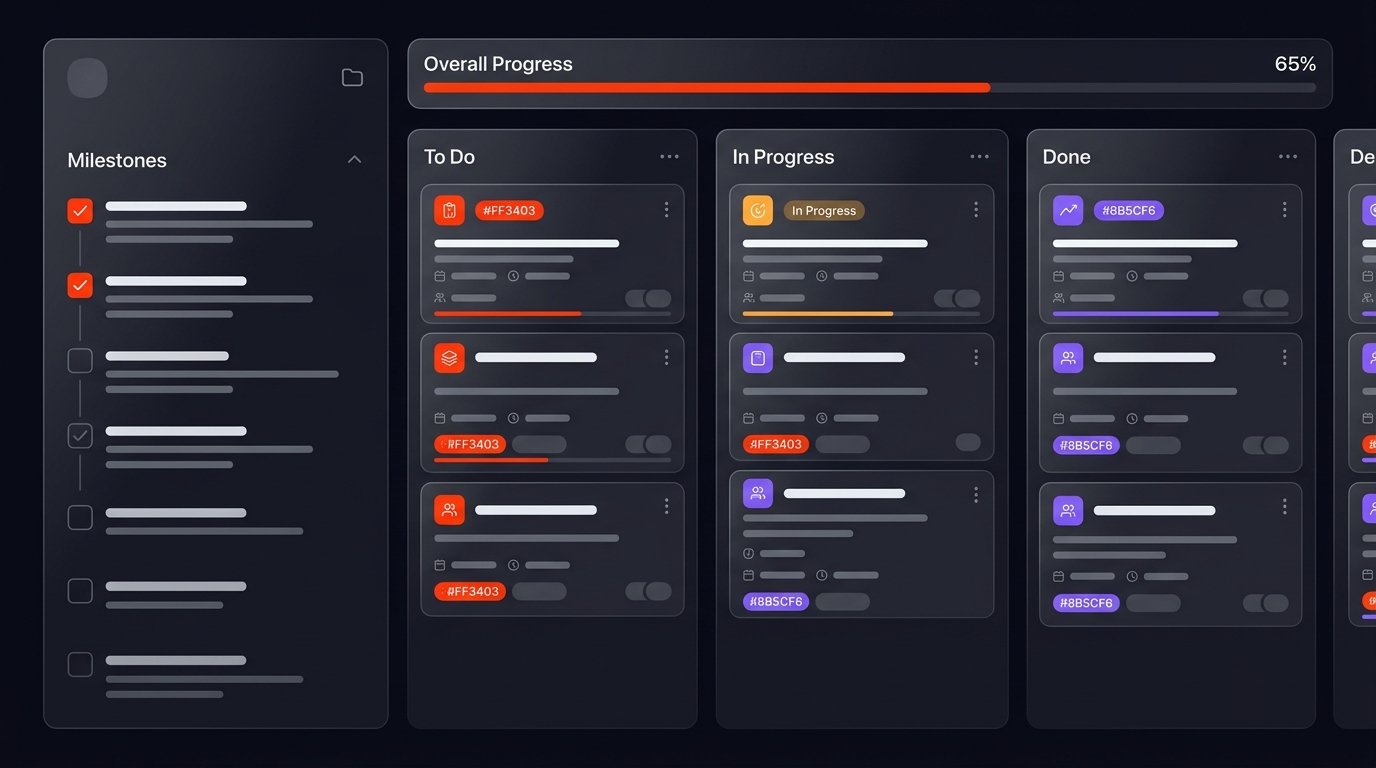
Task: Click the red layers stack icon in To Do
Action: (449, 357)
